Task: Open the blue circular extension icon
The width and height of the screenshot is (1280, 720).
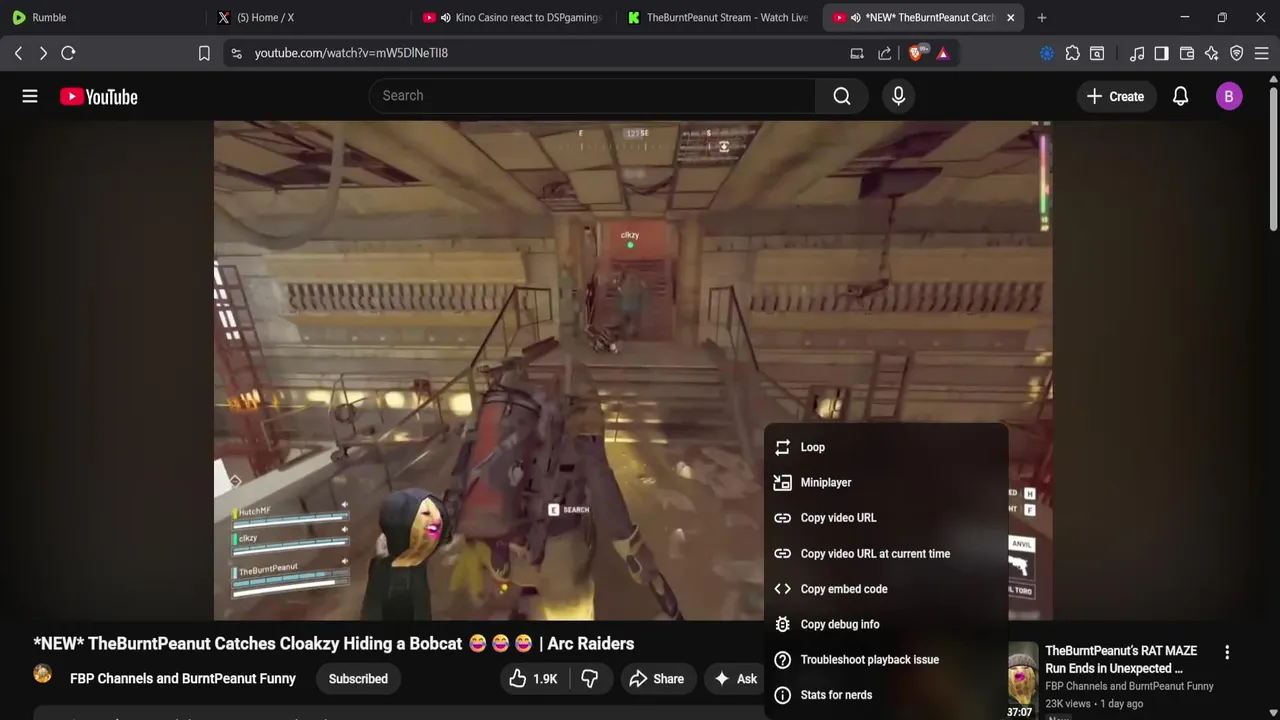Action: [x=1047, y=53]
